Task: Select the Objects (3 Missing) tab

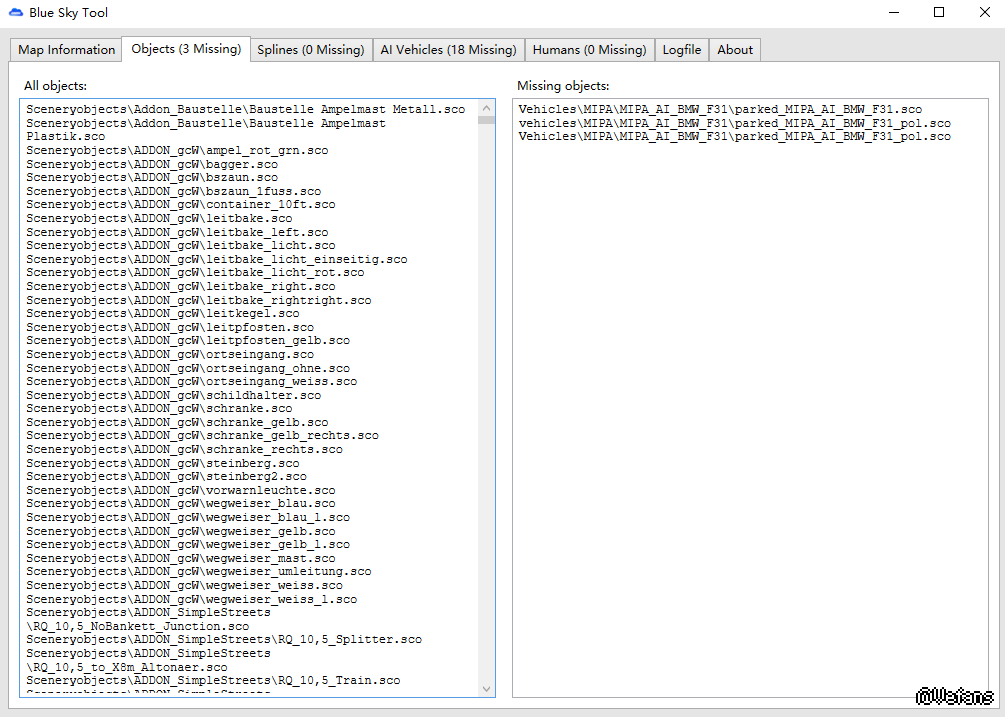Action: pyautogui.click(x=186, y=49)
